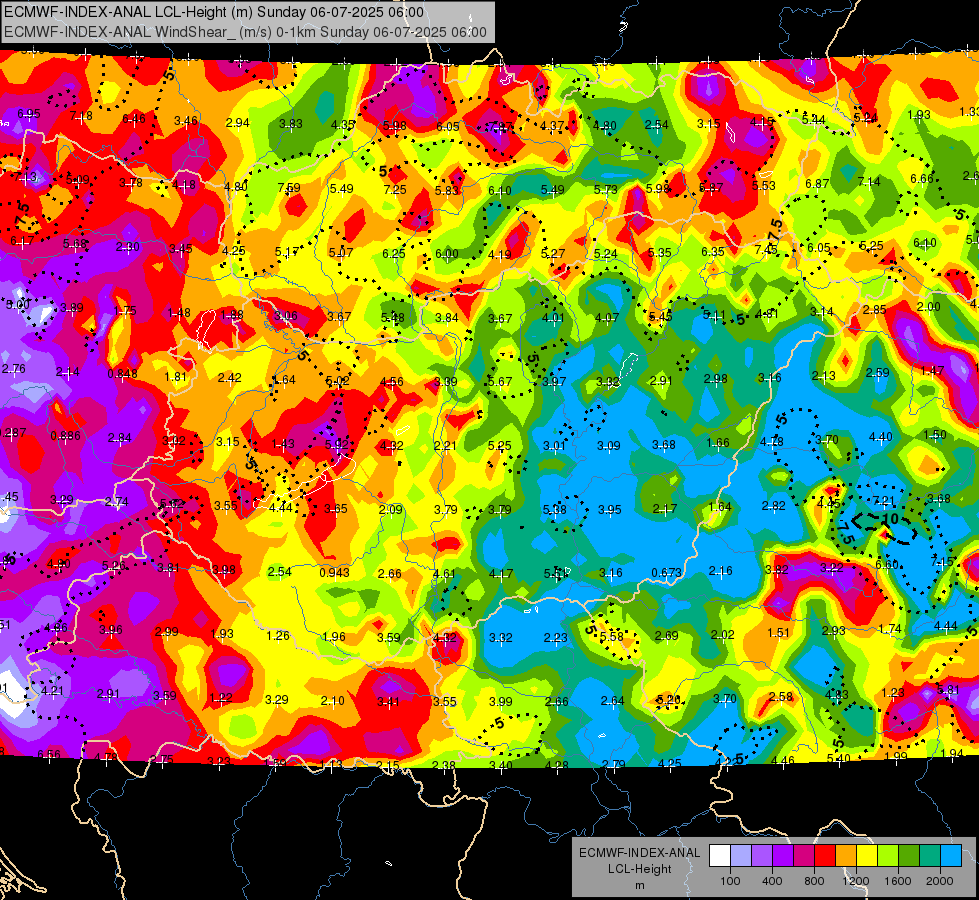
Task: Click the wind shear value 1.47
Action: coord(932,370)
